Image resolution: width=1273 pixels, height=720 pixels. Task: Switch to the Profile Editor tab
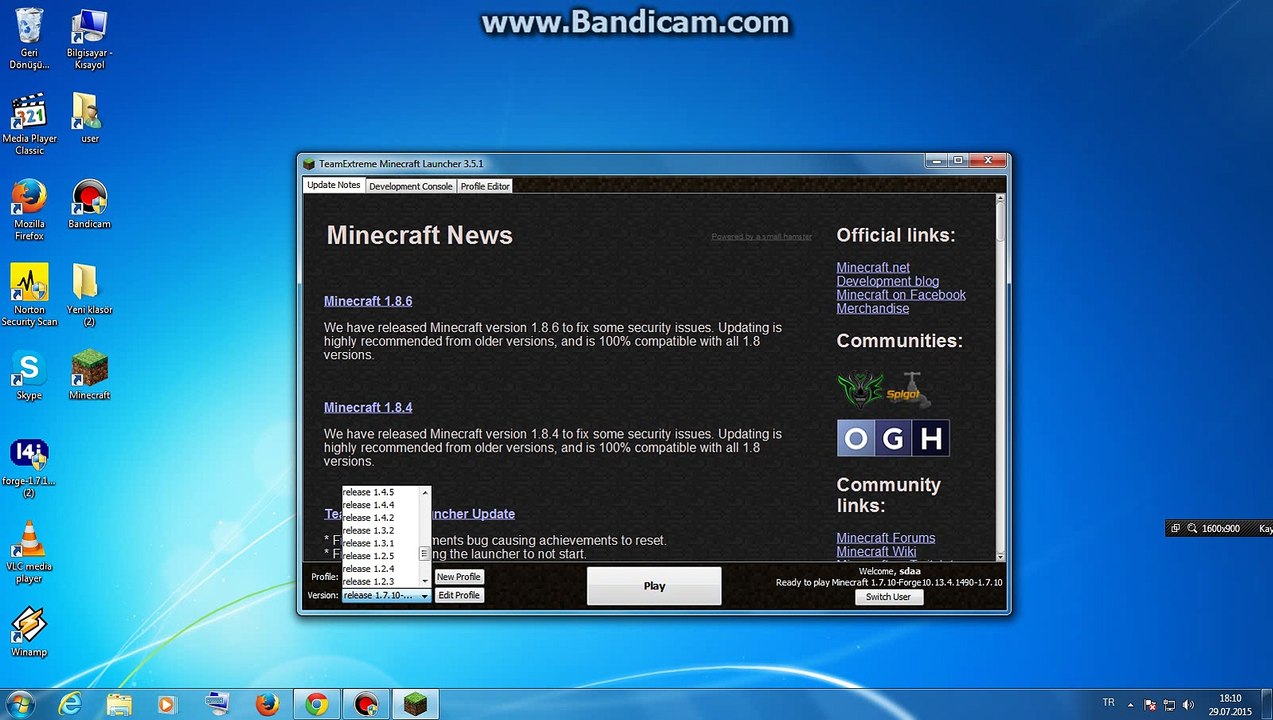click(x=485, y=186)
